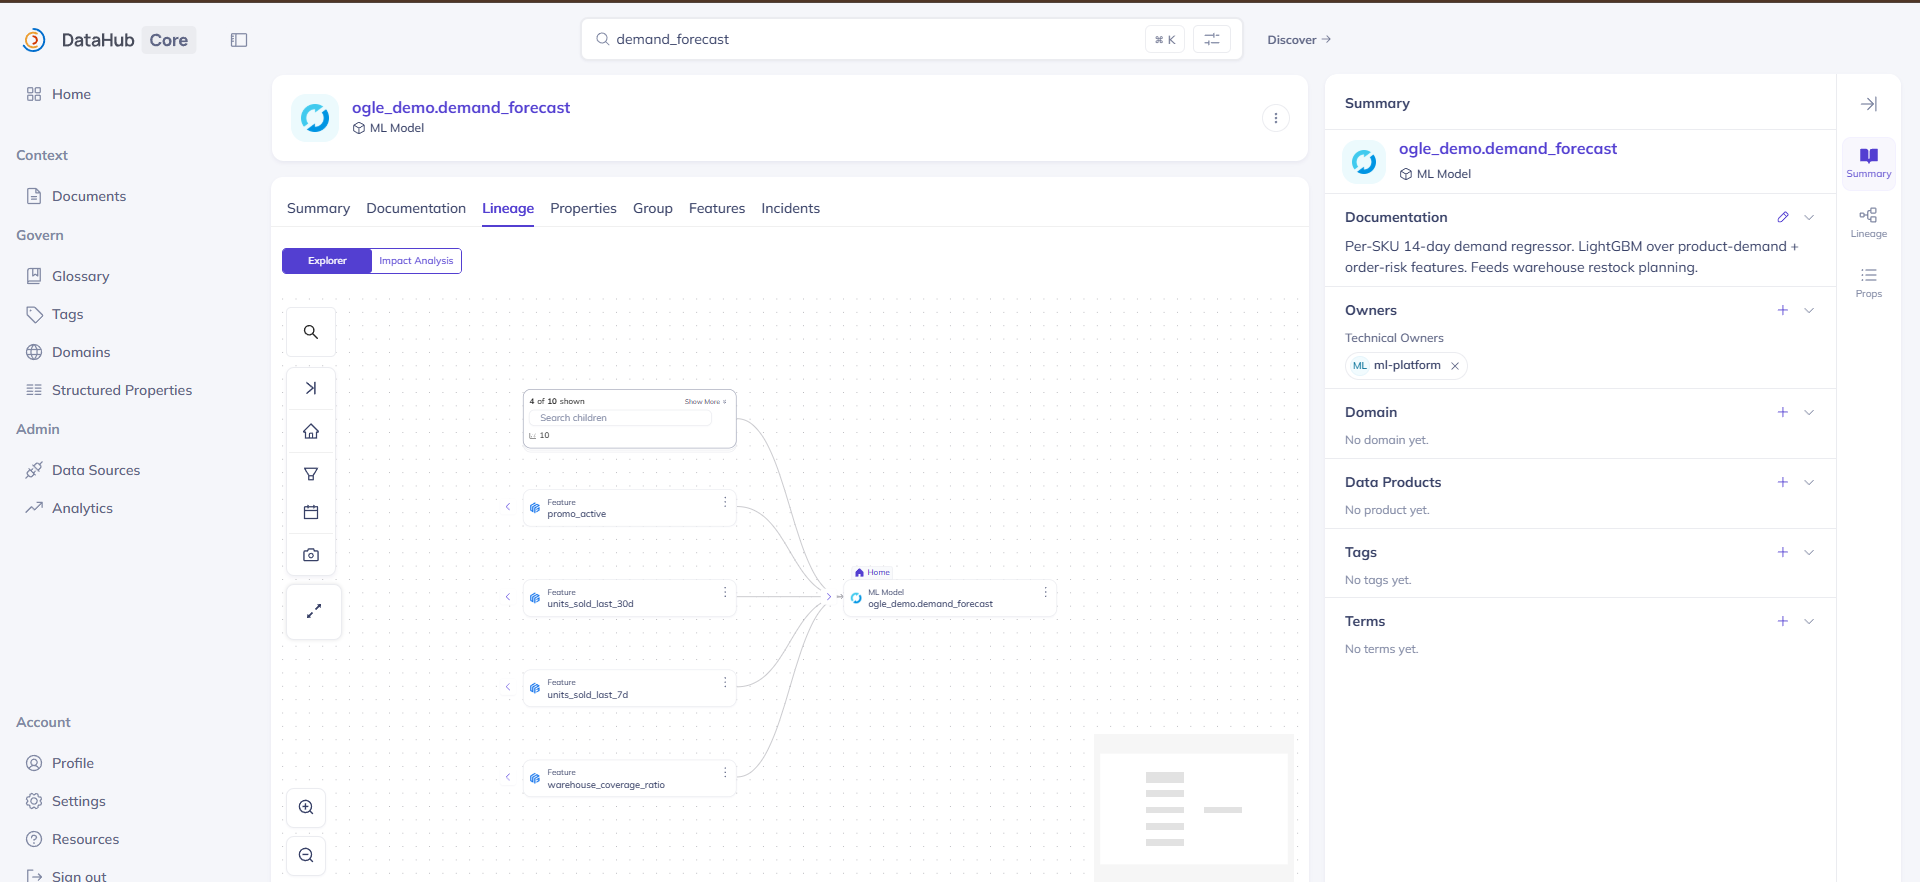Open the Summary tab
Image resolution: width=1920 pixels, height=882 pixels.
click(318, 208)
